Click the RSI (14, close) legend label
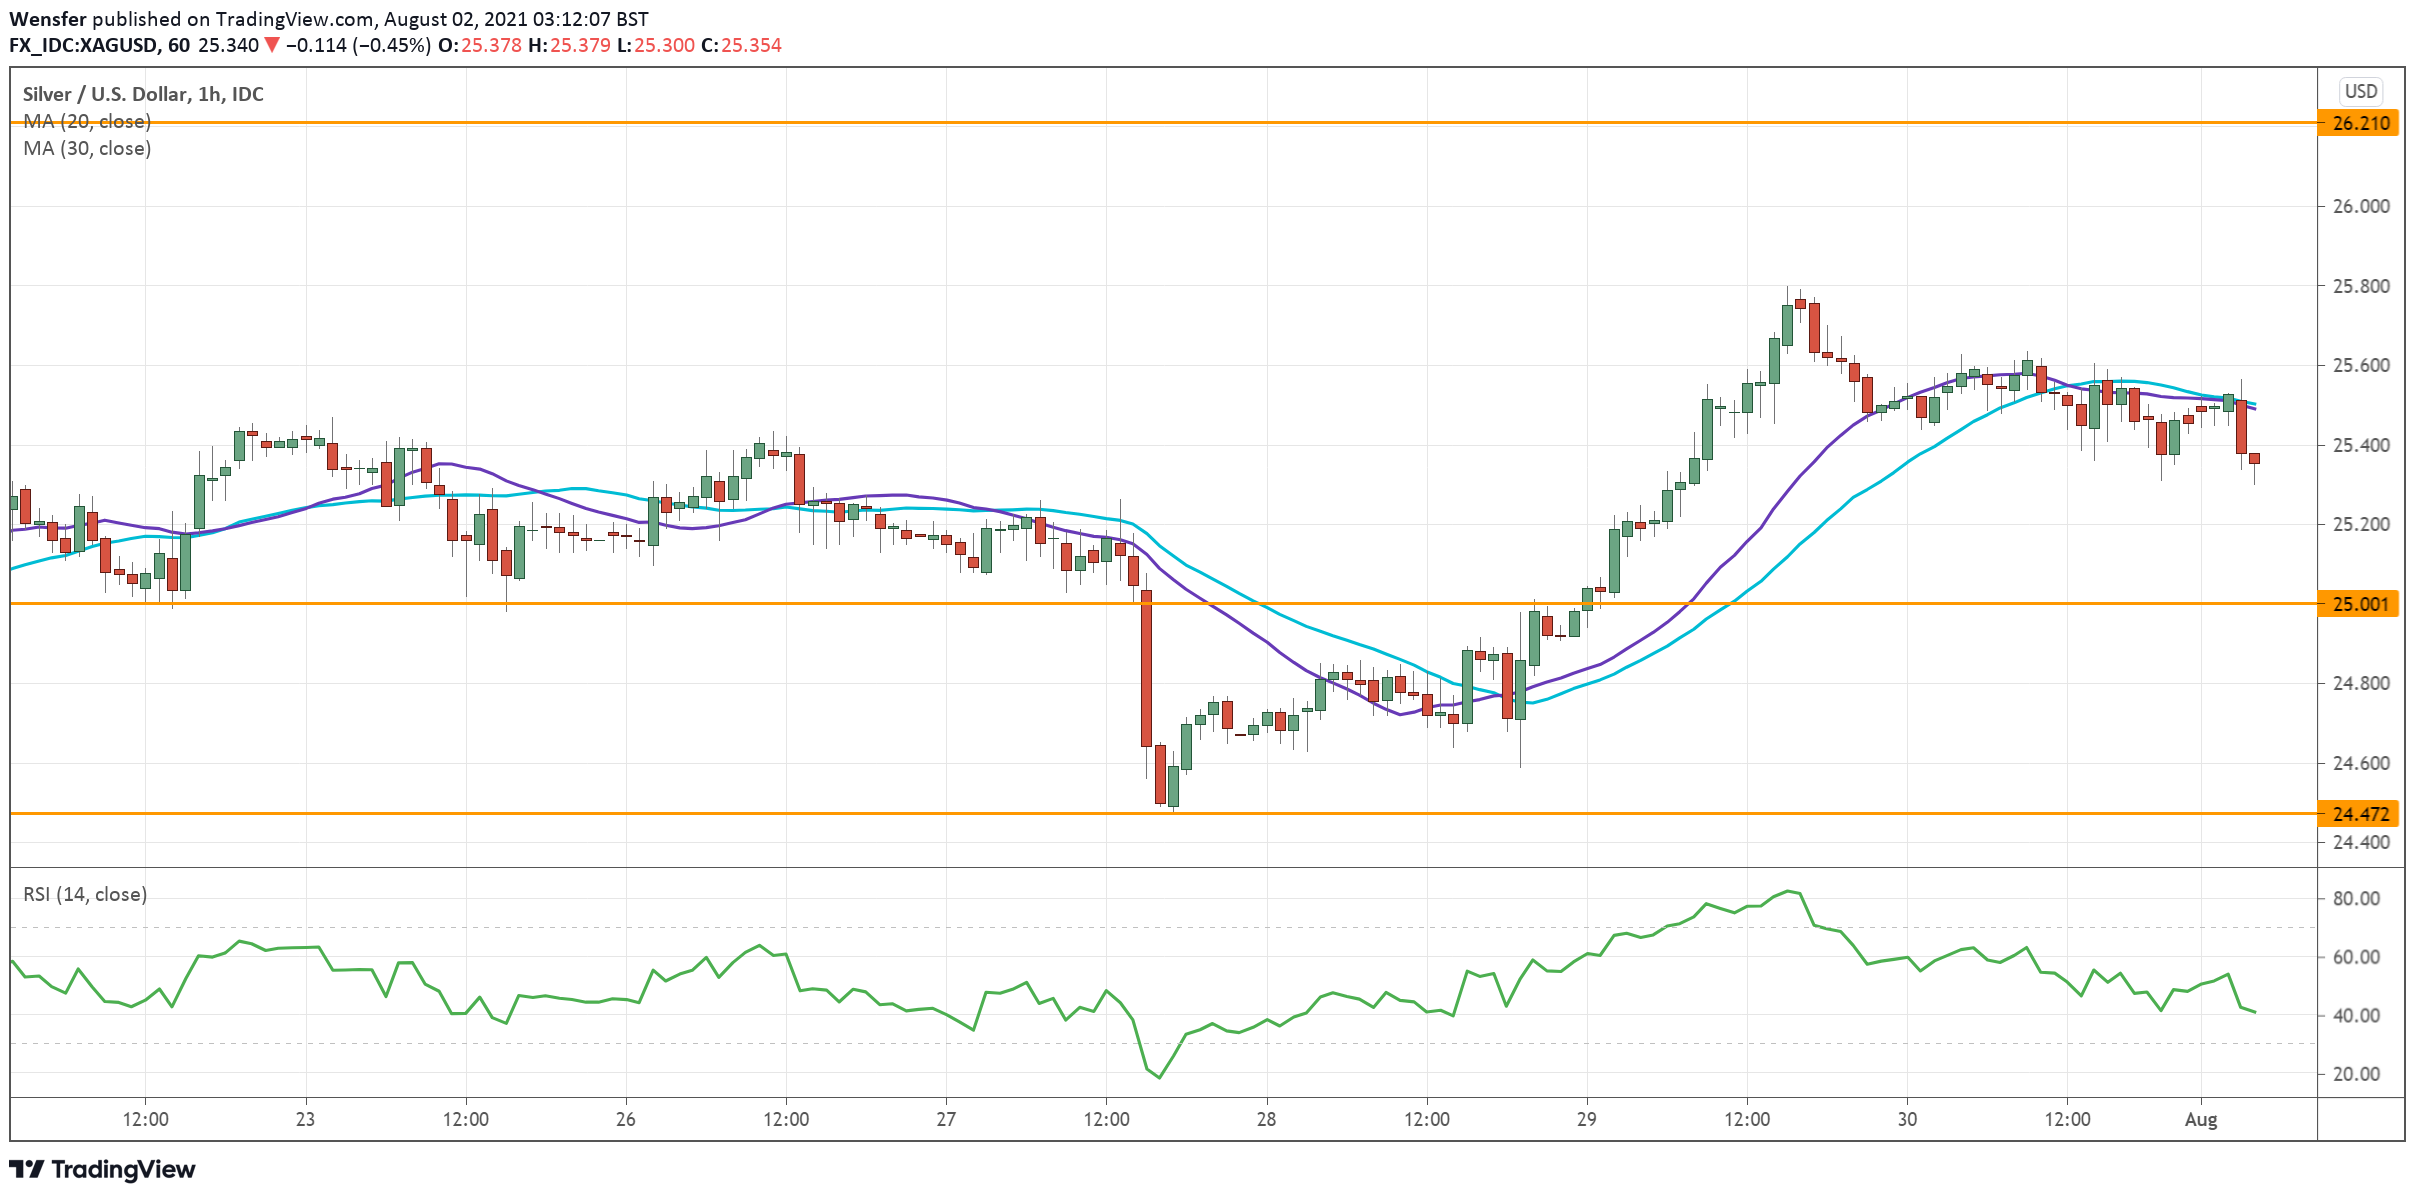 coord(85,894)
